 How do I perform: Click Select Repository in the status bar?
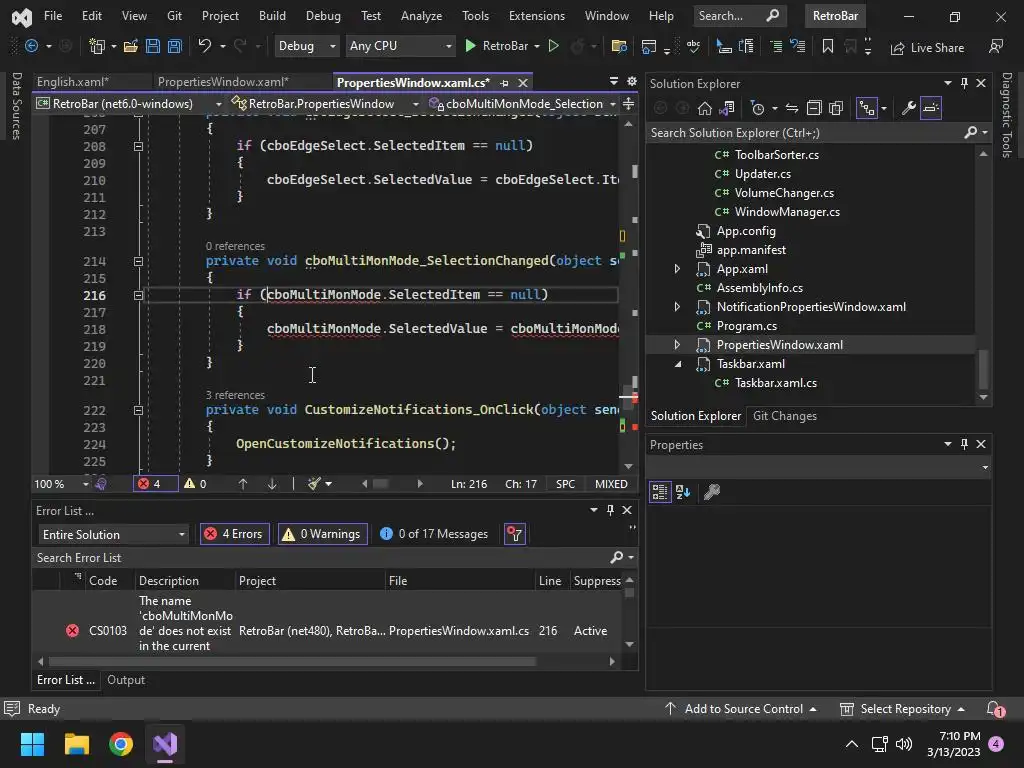902,709
